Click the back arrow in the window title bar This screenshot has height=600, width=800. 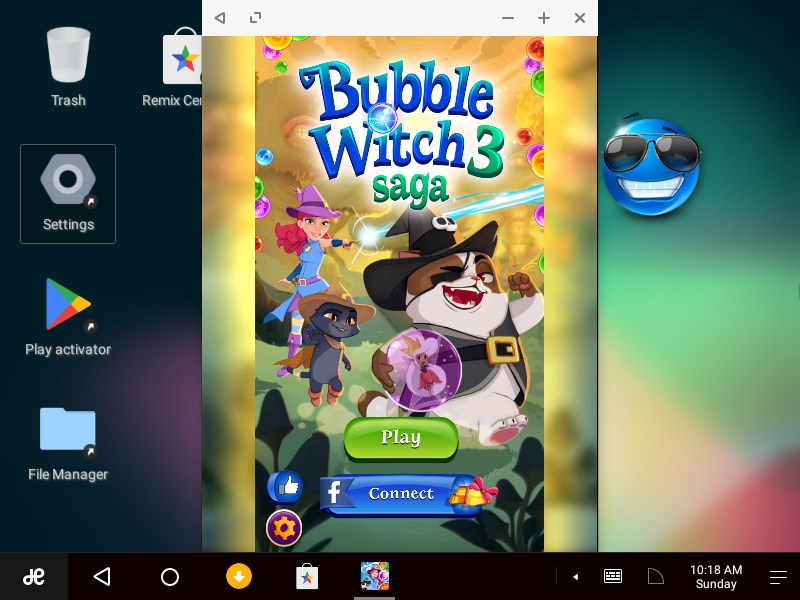pos(220,18)
